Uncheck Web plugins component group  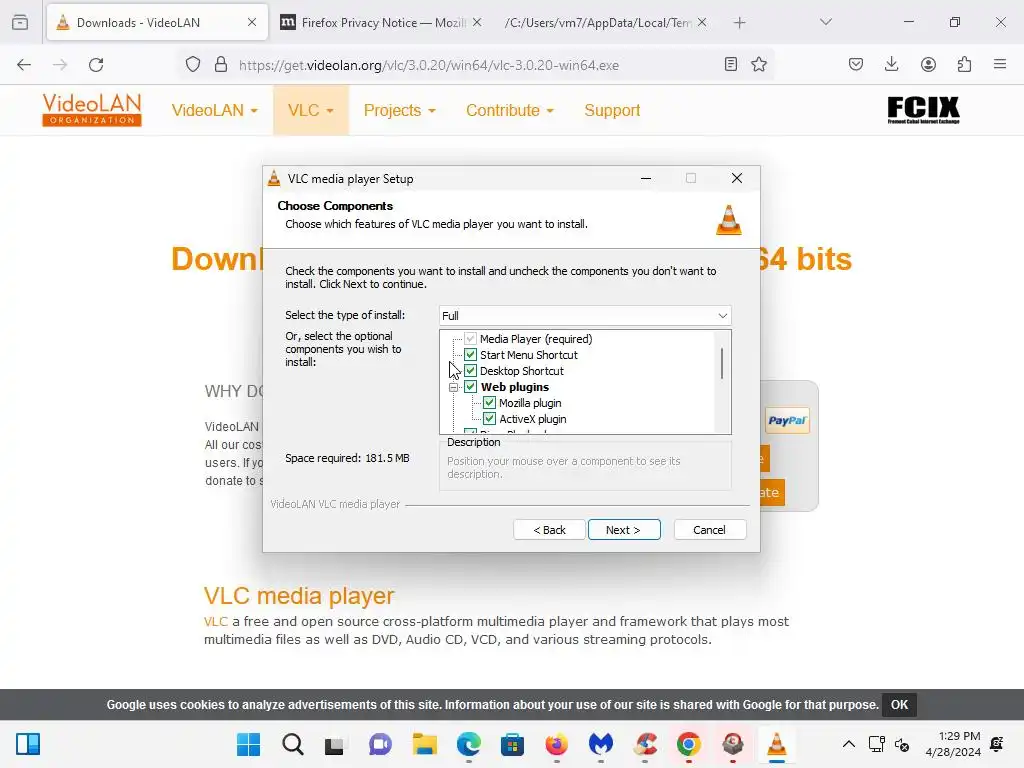point(470,387)
